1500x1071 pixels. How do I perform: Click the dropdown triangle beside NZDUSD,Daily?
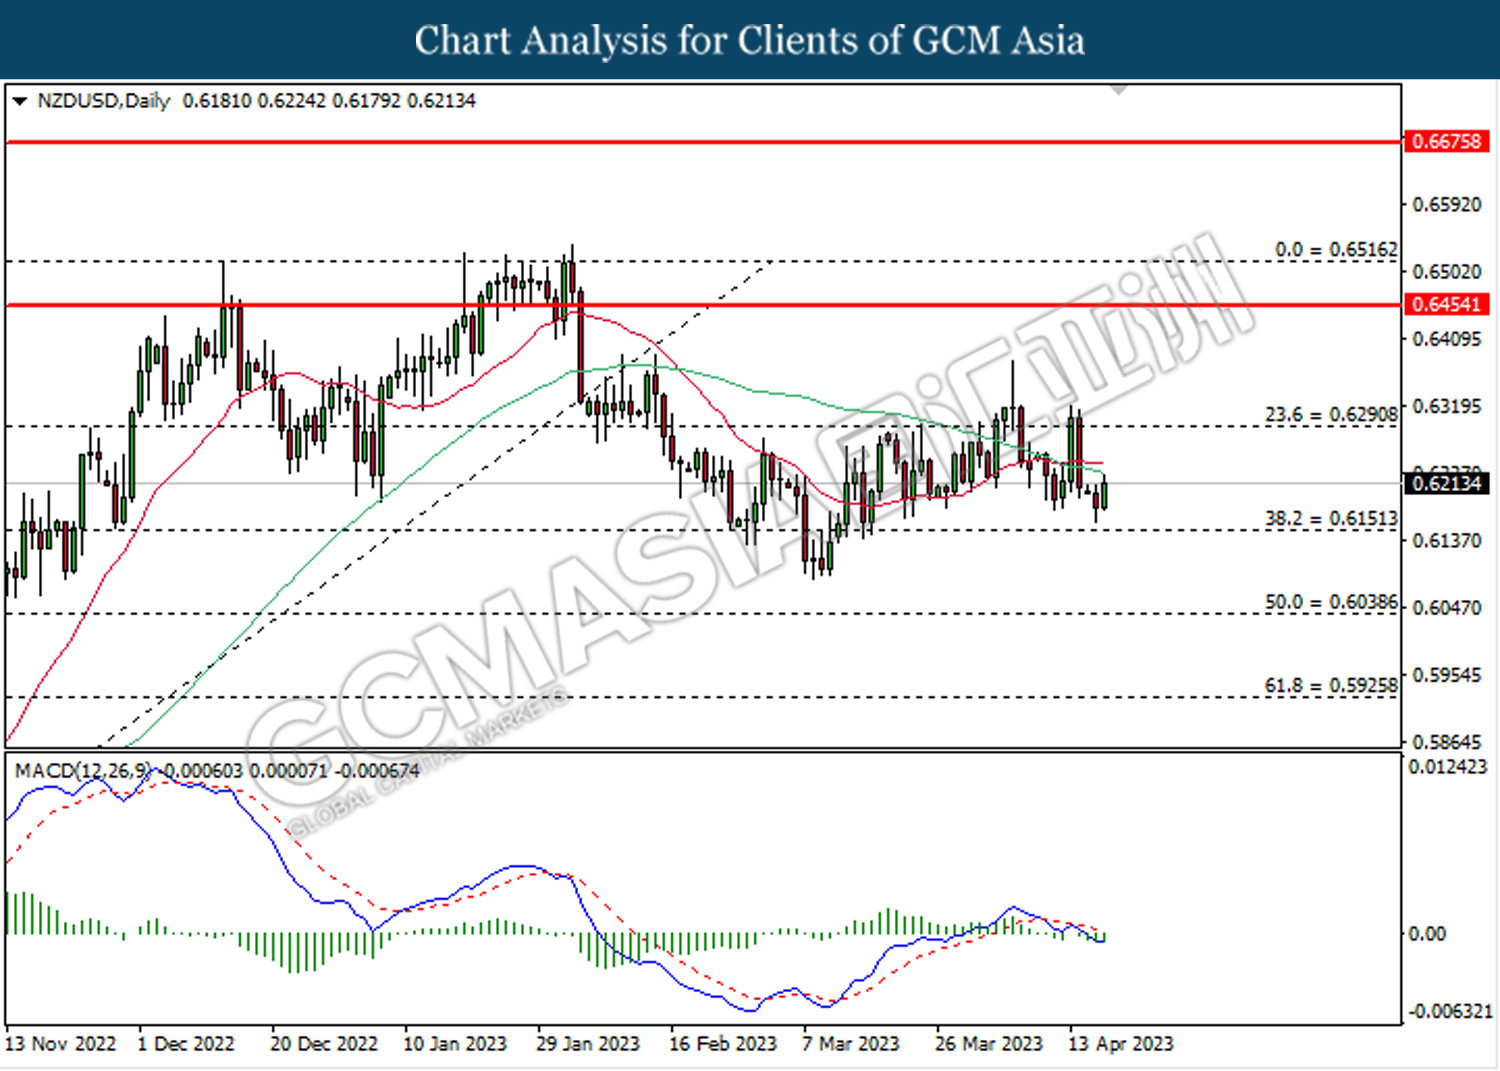pyautogui.click(x=19, y=101)
